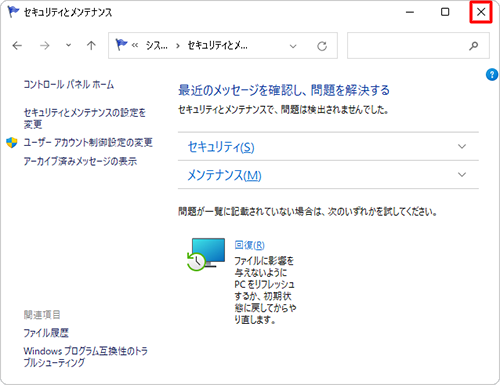Screen dimensions: 500x385
Task: Click the title bar flag icon
Action: pyautogui.click(x=13, y=12)
